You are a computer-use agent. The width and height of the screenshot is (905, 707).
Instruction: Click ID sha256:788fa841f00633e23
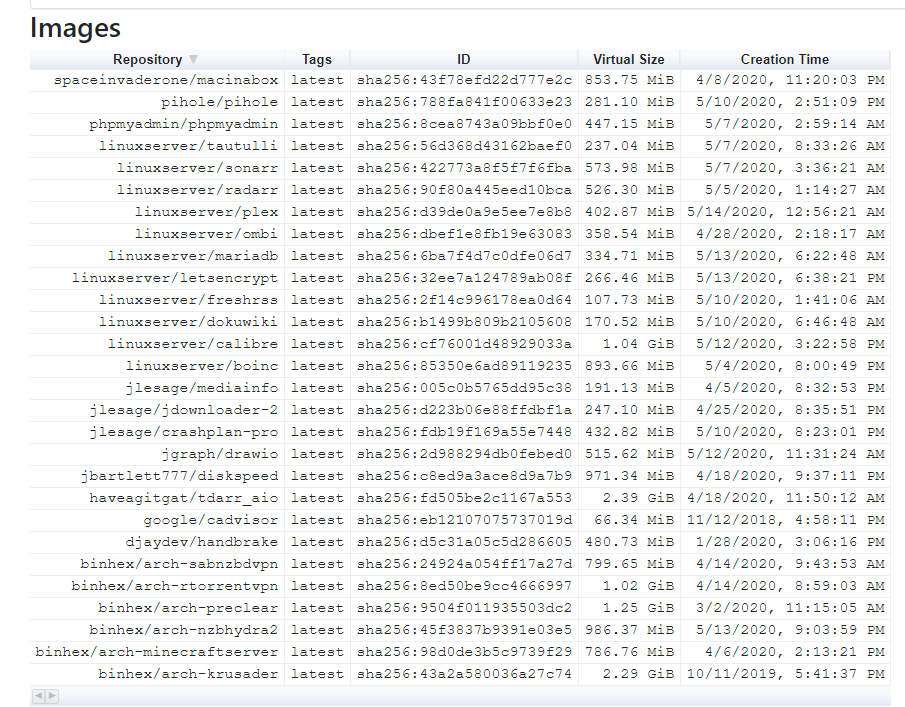point(464,102)
